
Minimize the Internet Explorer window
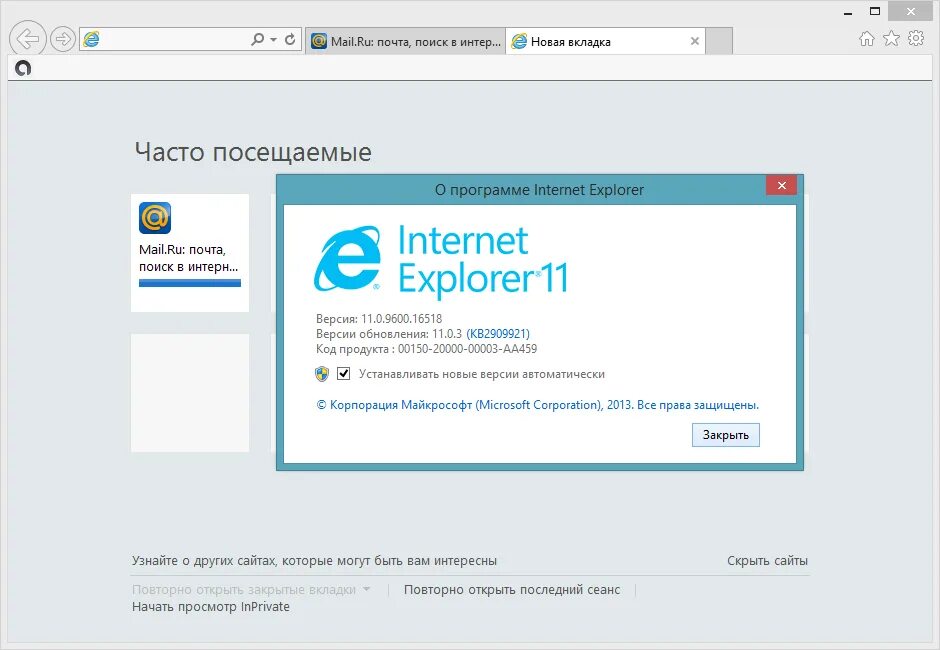(848, 13)
